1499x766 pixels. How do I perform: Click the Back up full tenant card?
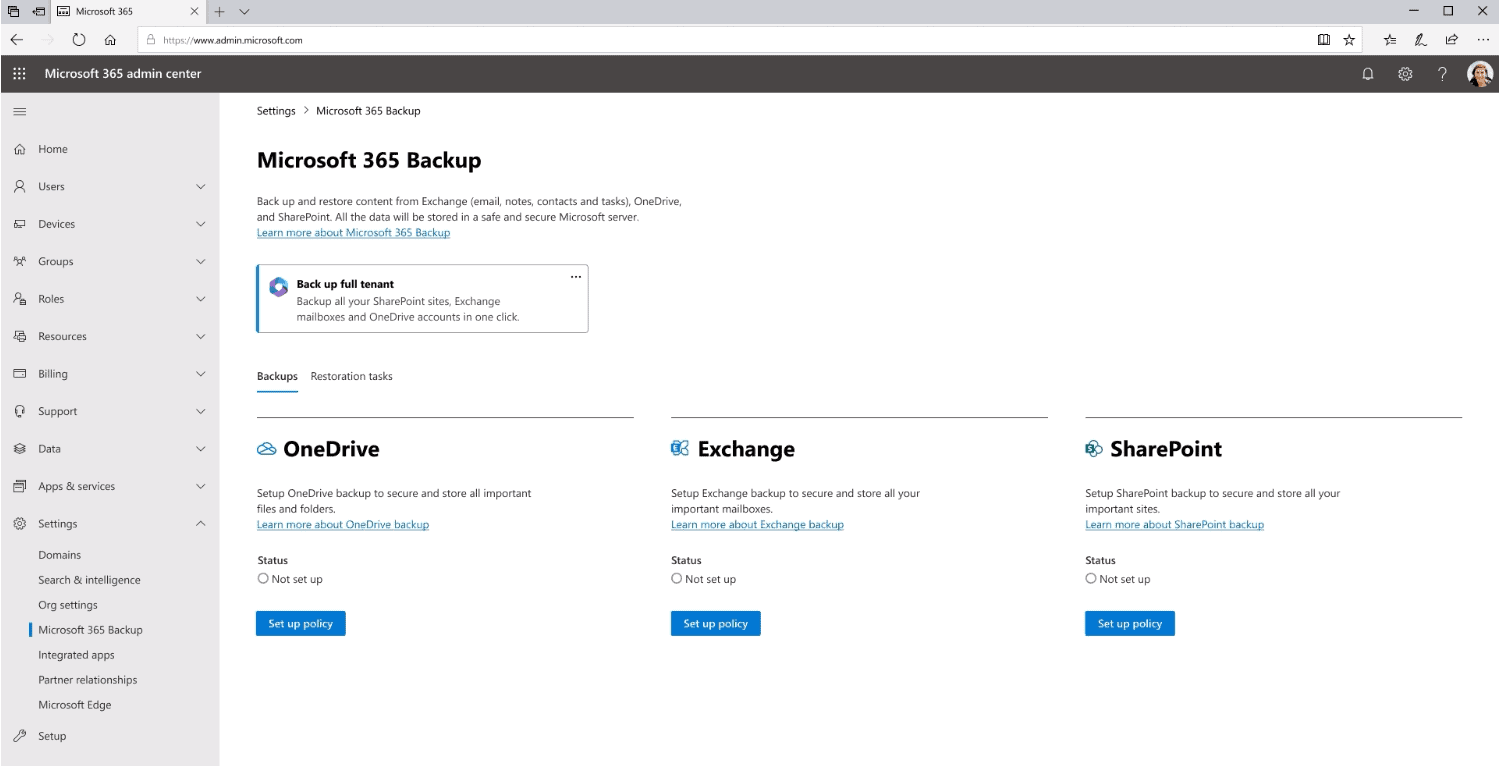pos(422,298)
